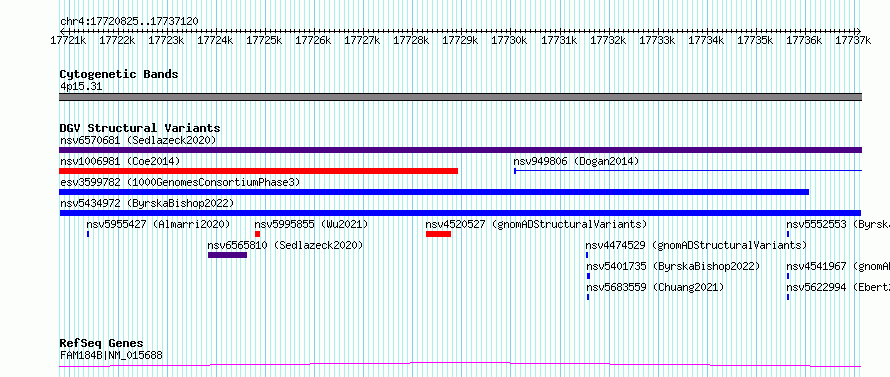This screenshot has height=377, width=890.
Task: Click the 17730k ruler tick label
Action: (509, 40)
